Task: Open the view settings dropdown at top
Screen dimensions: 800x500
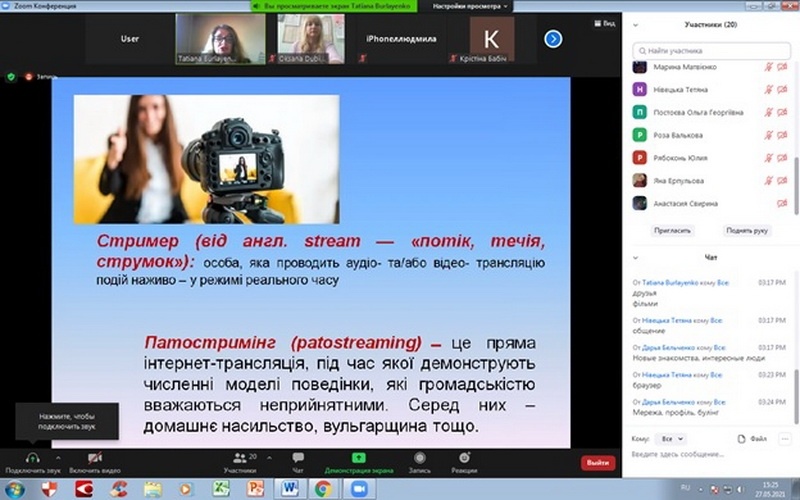Action: (474, 6)
